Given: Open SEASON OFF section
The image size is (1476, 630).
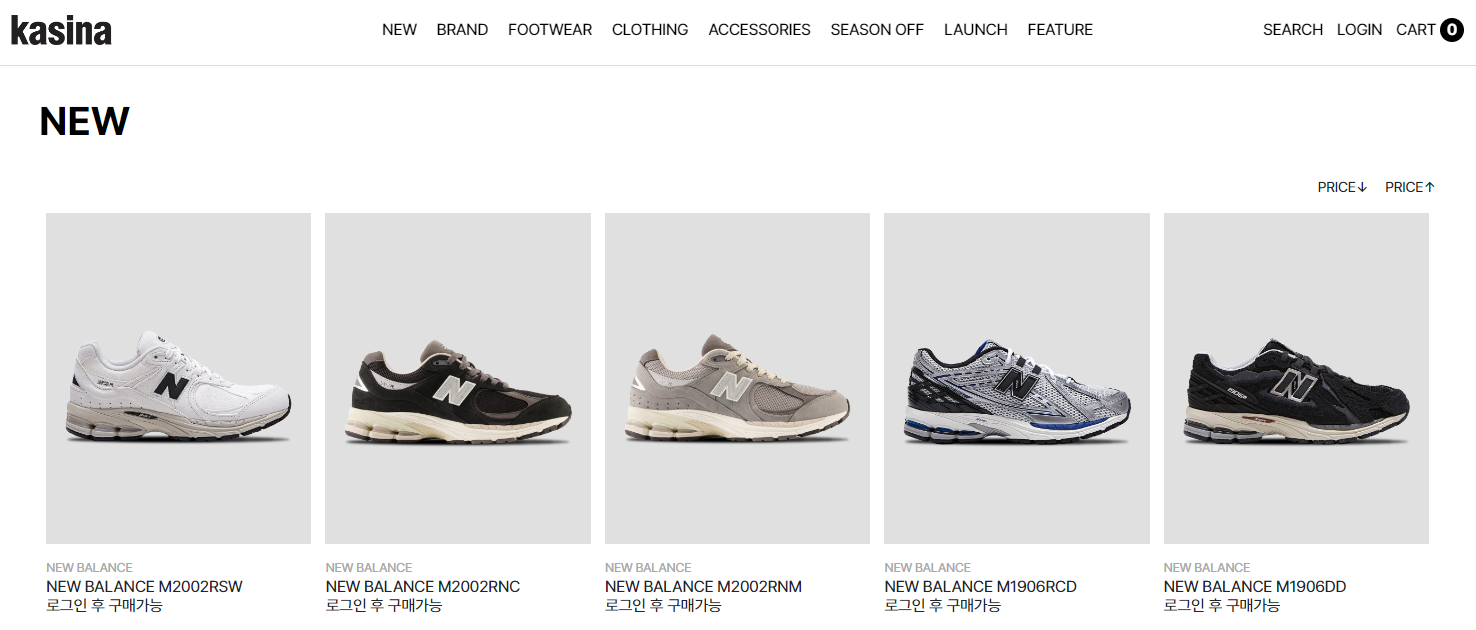Looking at the screenshot, I should (x=877, y=30).
